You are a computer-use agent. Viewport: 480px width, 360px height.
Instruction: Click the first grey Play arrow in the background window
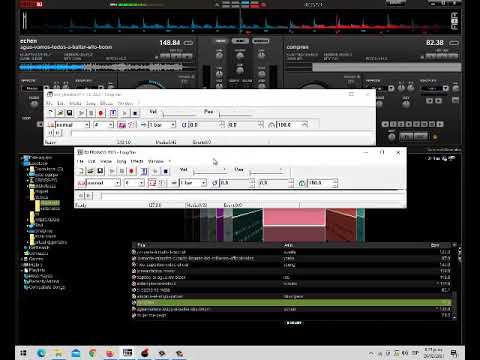[x=81, y=113]
